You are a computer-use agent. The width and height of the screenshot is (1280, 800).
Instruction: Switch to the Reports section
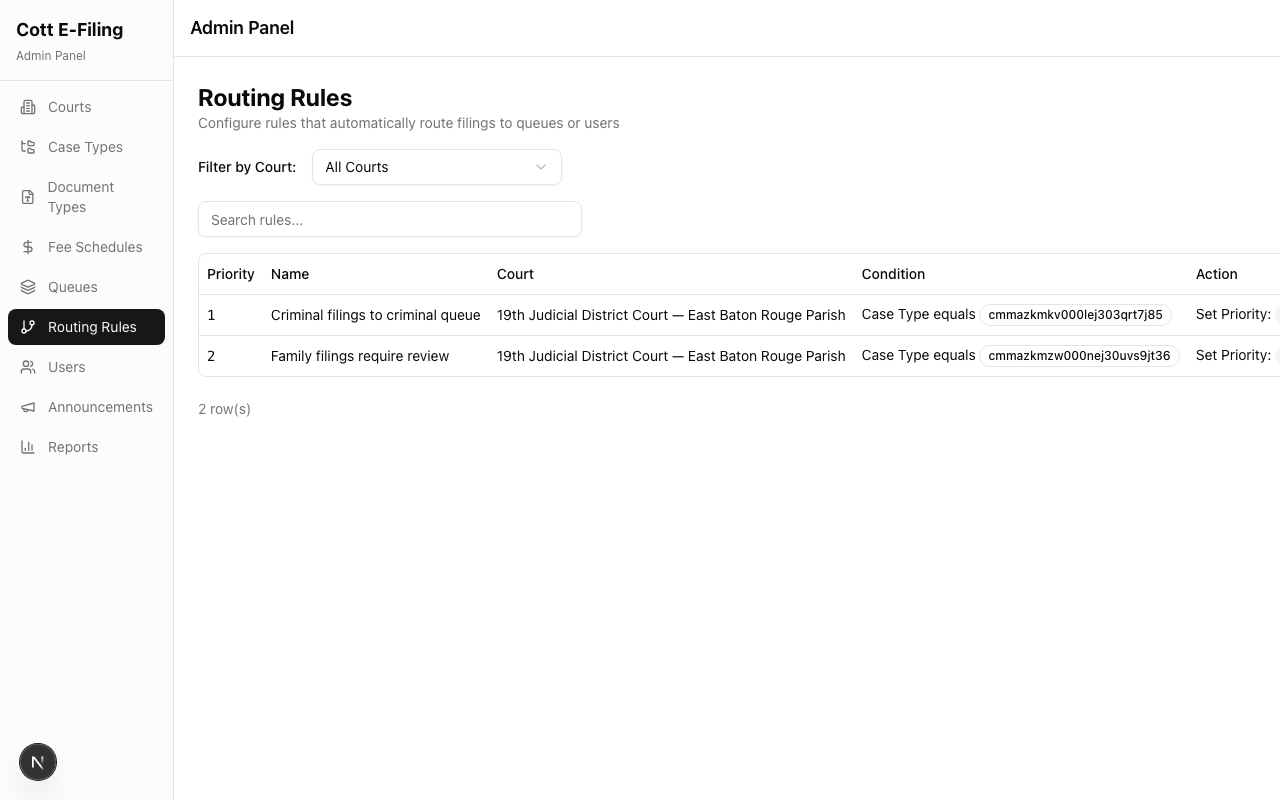(x=73, y=447)
